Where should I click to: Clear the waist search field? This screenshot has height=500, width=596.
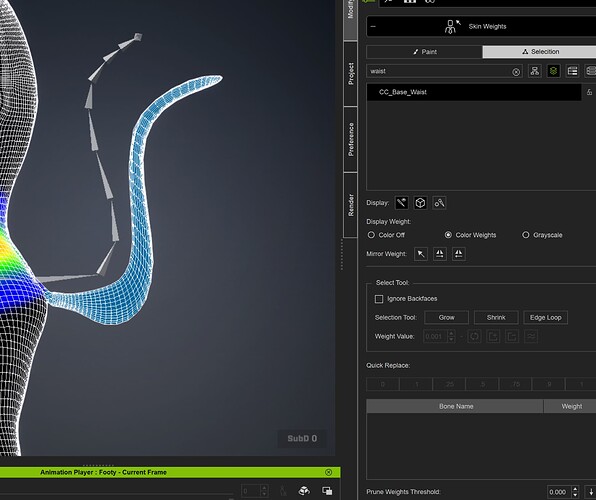(x=516, y=72)
